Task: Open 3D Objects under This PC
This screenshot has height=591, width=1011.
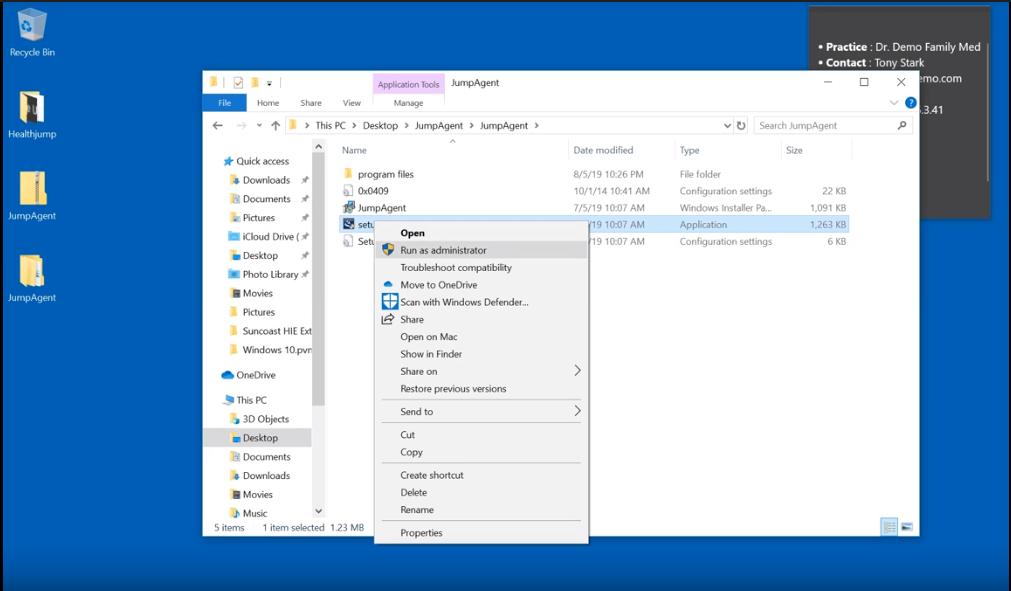Action: pyautogui.click(x=265, y=419)
